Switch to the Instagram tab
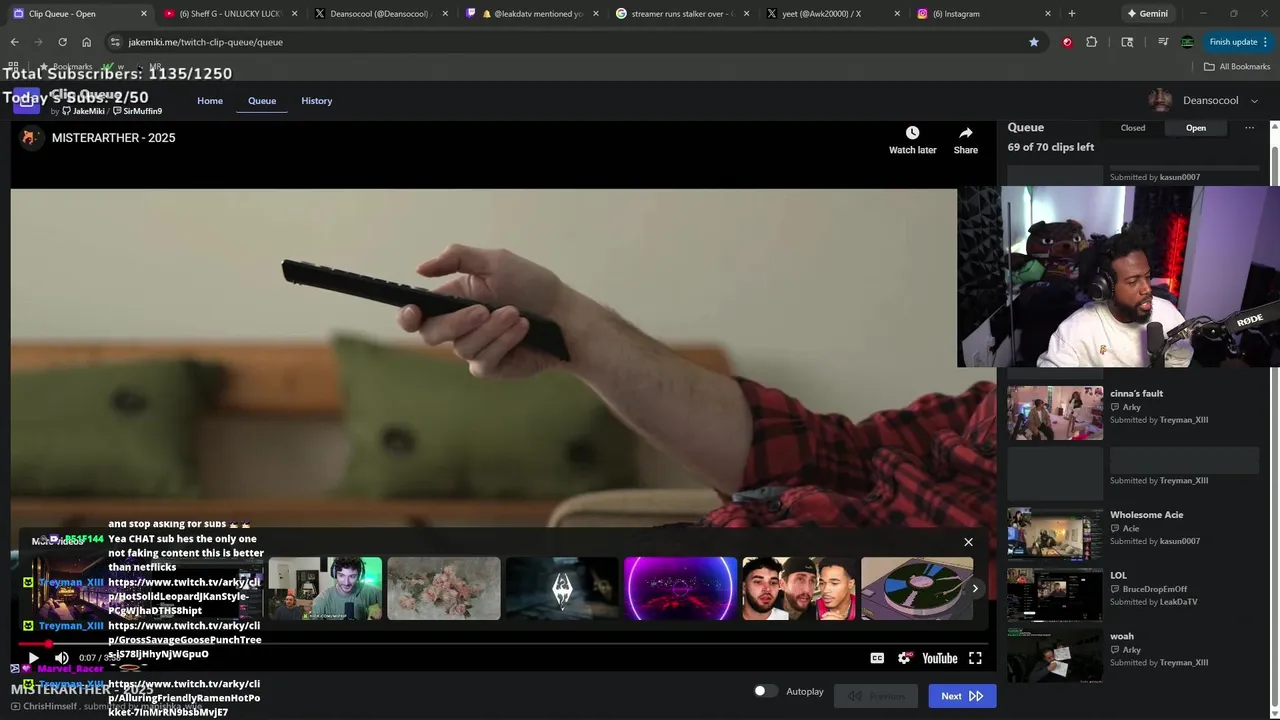Image resolution: width=1280 pixels, height=720 pixels. 984,14
